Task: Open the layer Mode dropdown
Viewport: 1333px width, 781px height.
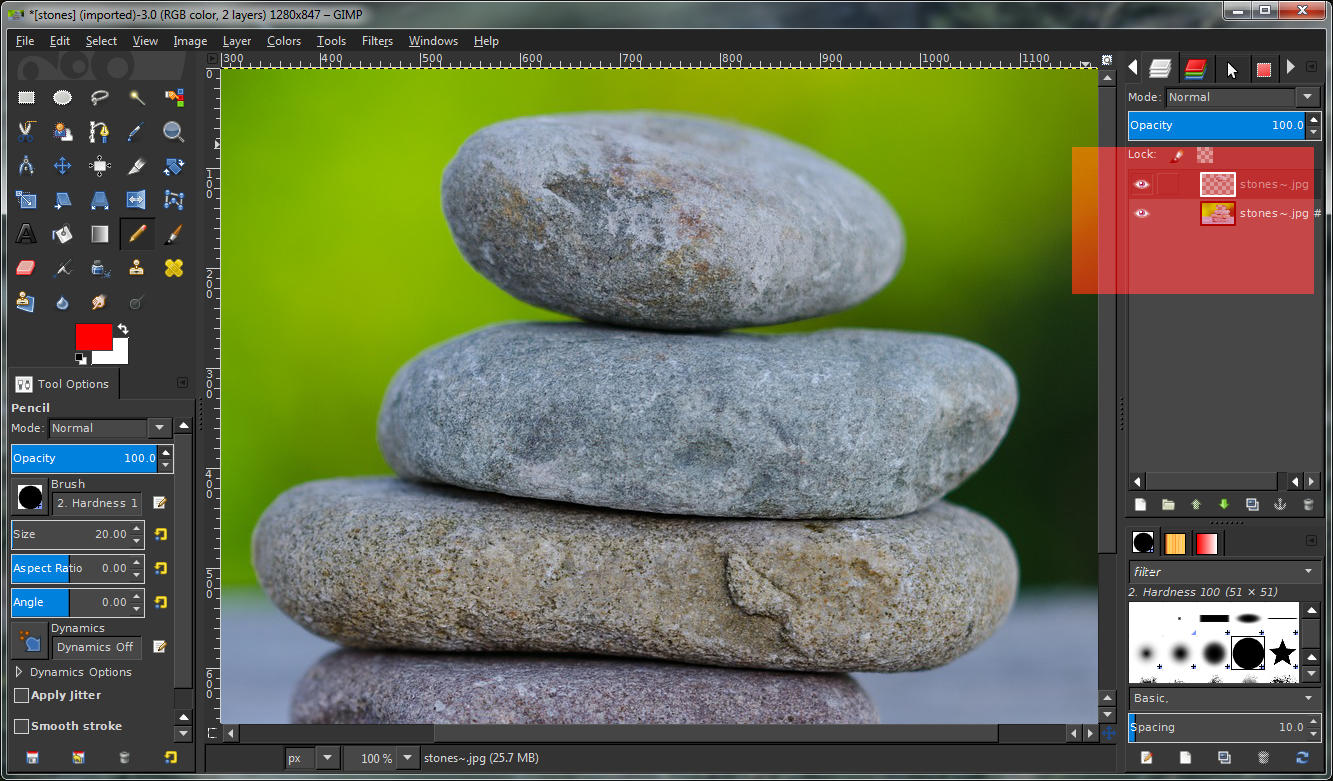Action: (x=1243, y=97)
